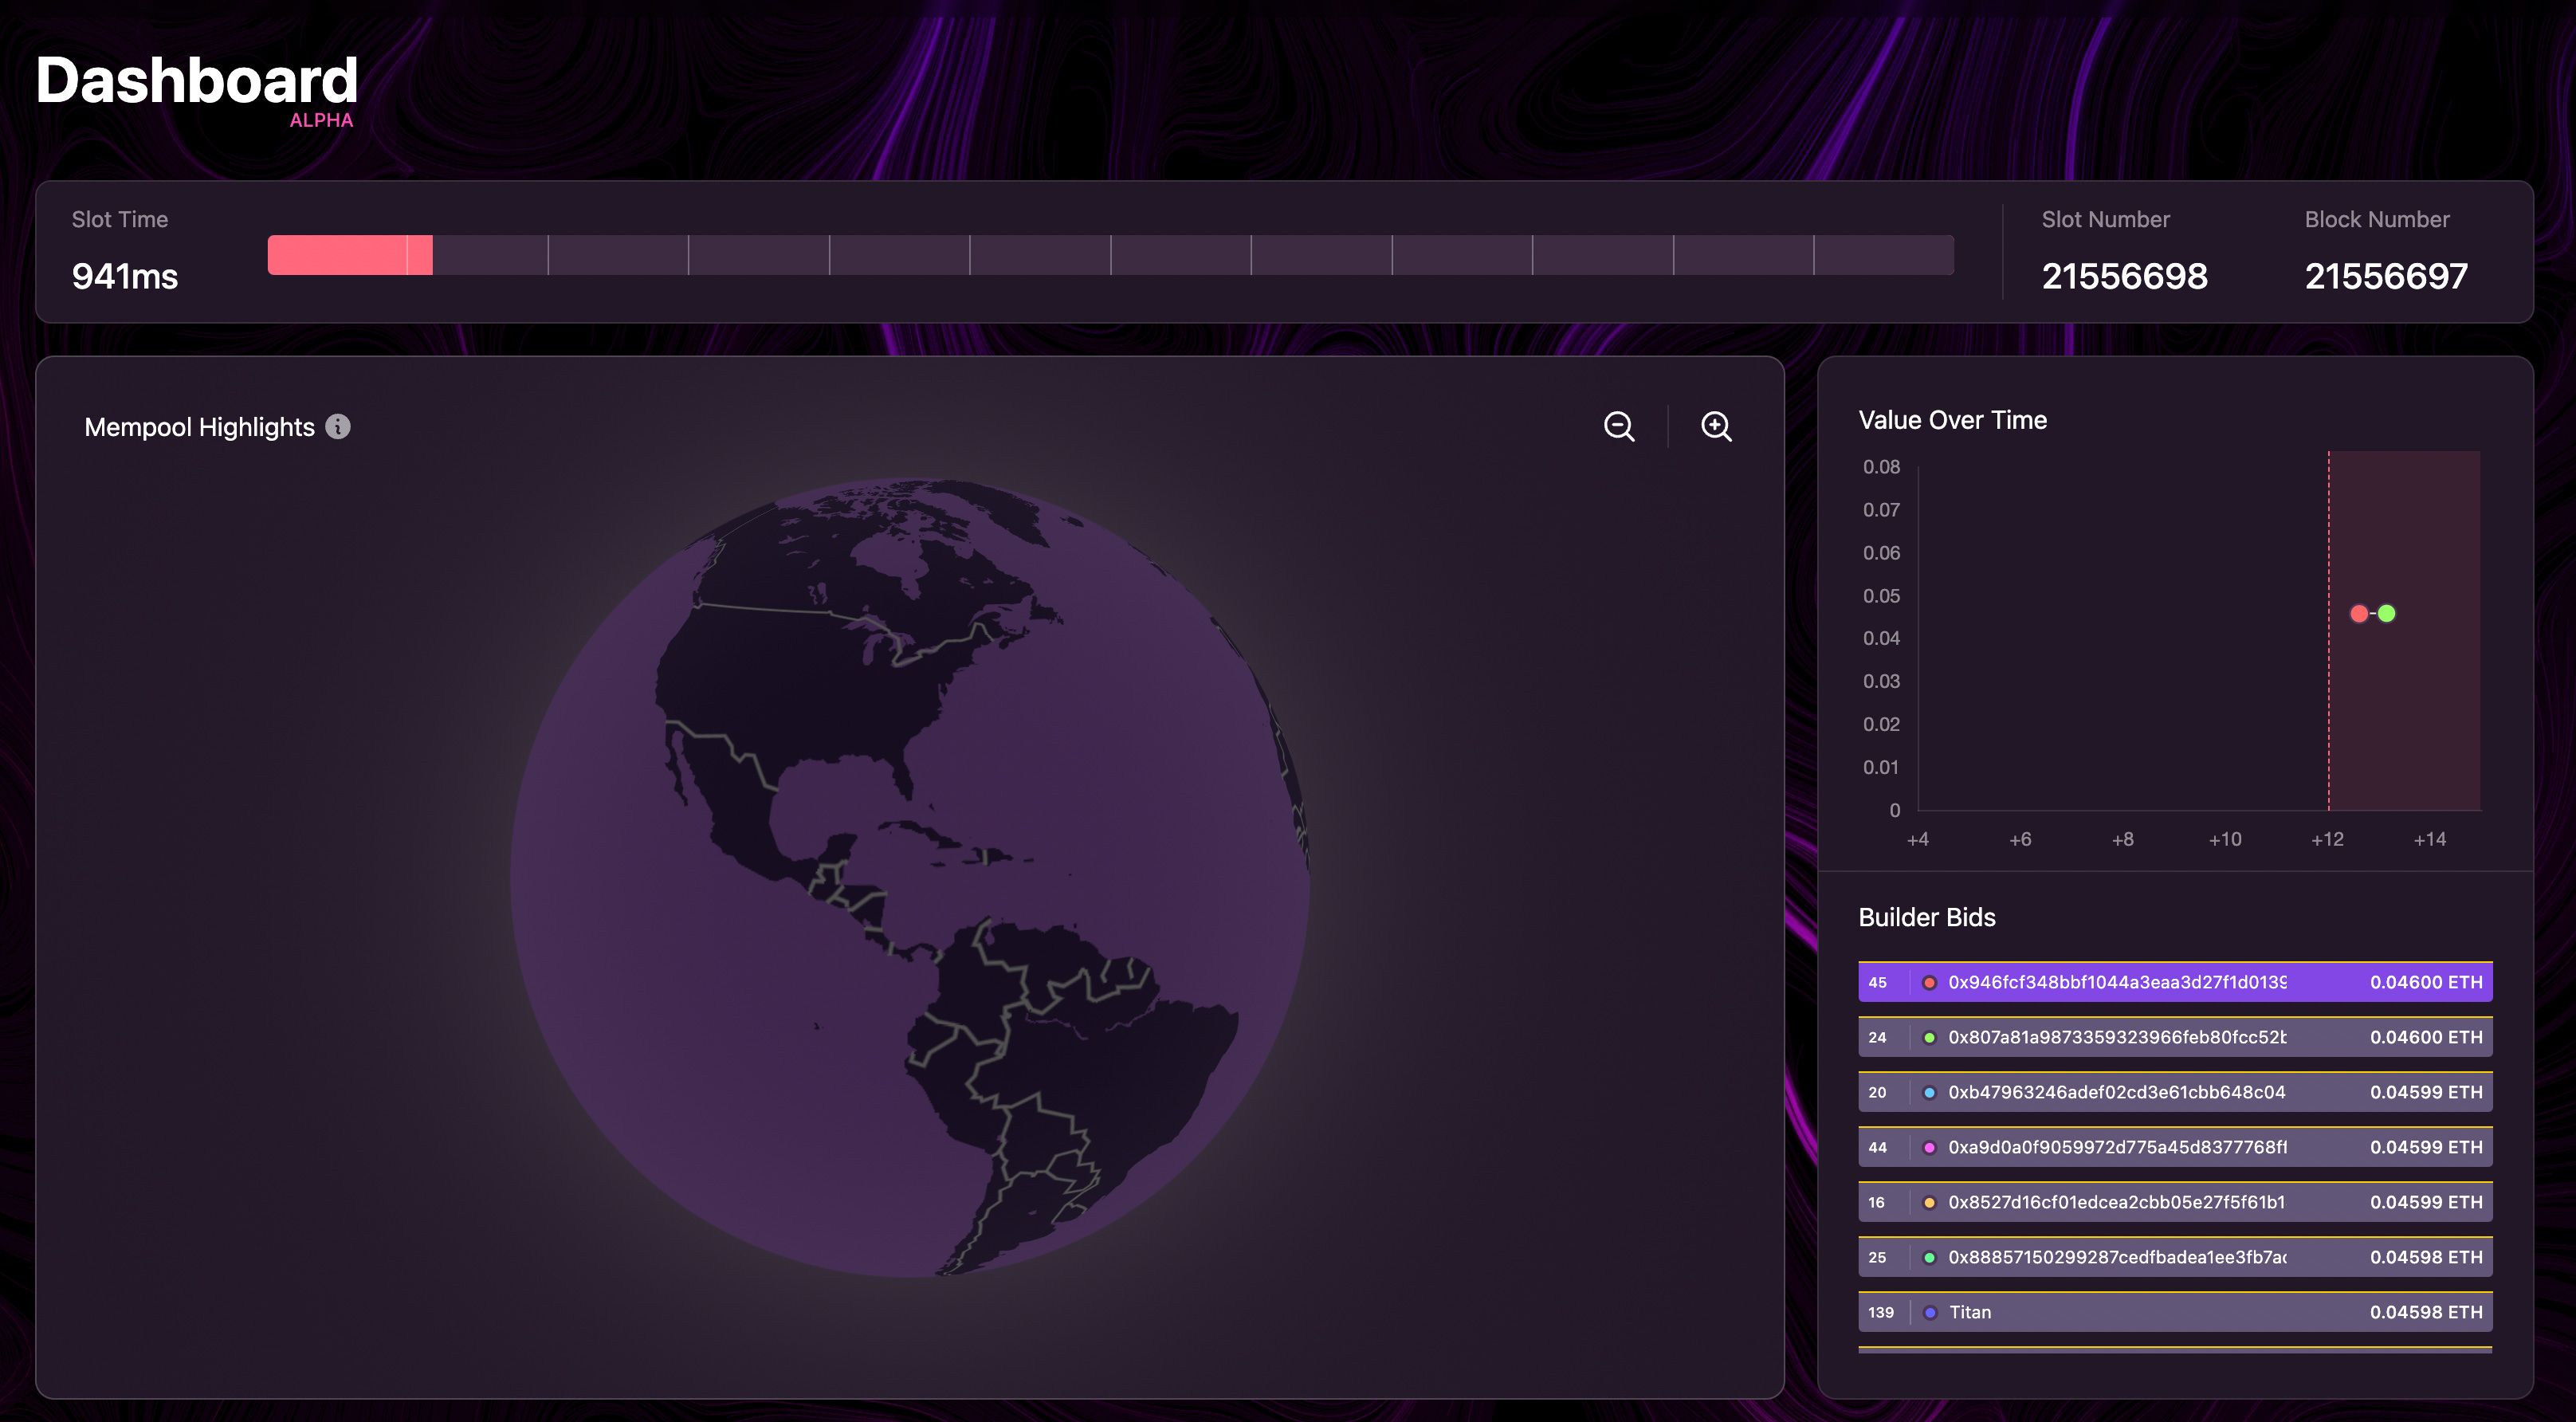Click red dot on Value Over Time chart
This screenshot has width=2576, height=1422.
[2359, 614]
